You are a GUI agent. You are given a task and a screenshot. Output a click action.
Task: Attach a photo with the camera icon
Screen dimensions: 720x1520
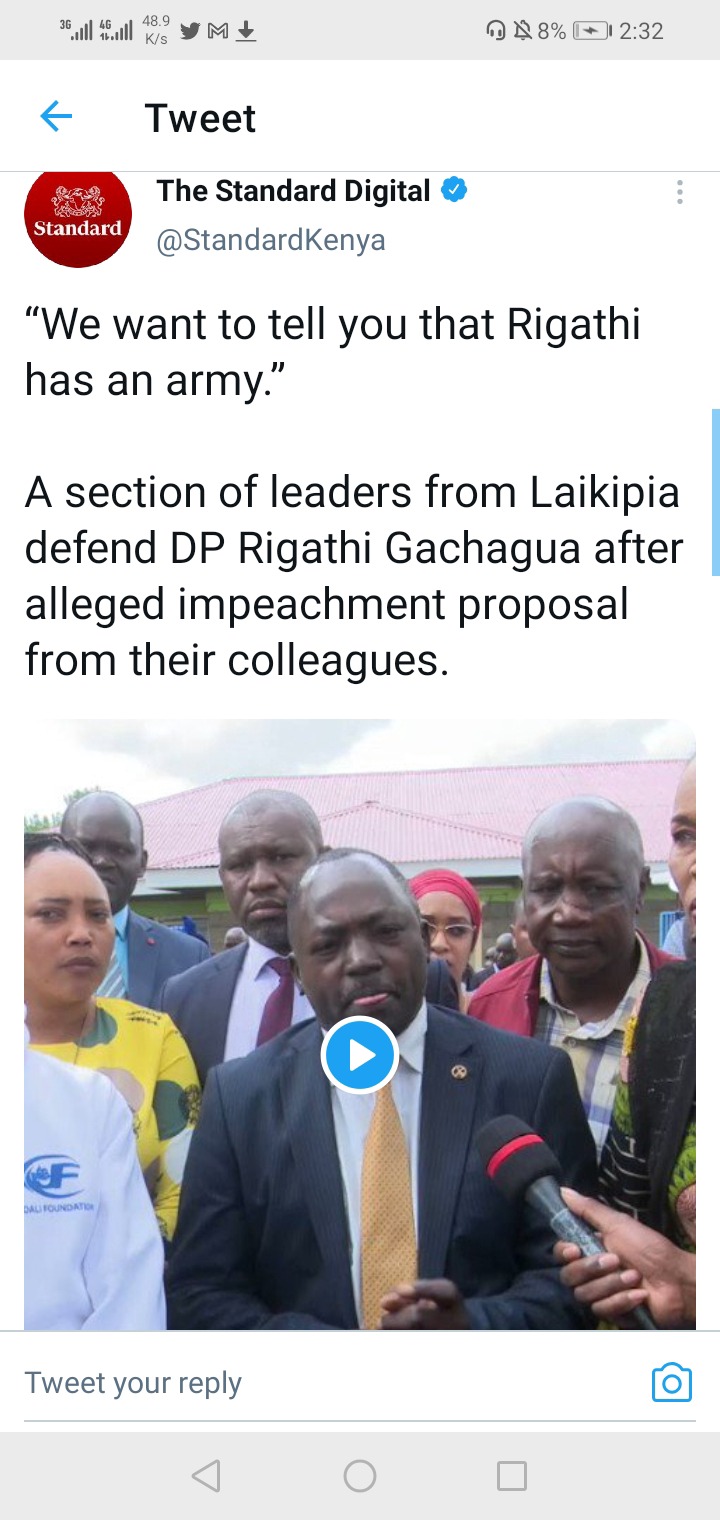click(672, 1382)
